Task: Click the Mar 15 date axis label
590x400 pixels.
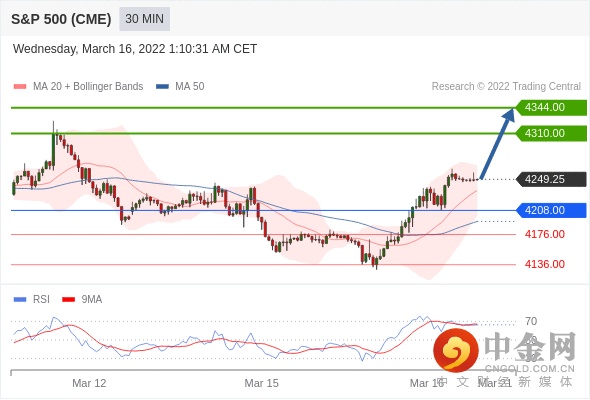Action: point(262,383)
